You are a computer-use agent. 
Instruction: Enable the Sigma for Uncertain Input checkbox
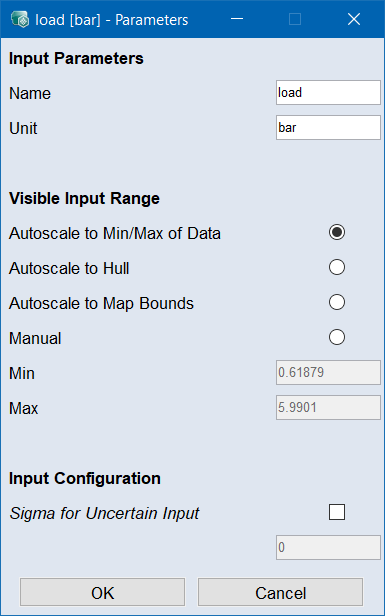pyautogui.click(x=337, y=512)
